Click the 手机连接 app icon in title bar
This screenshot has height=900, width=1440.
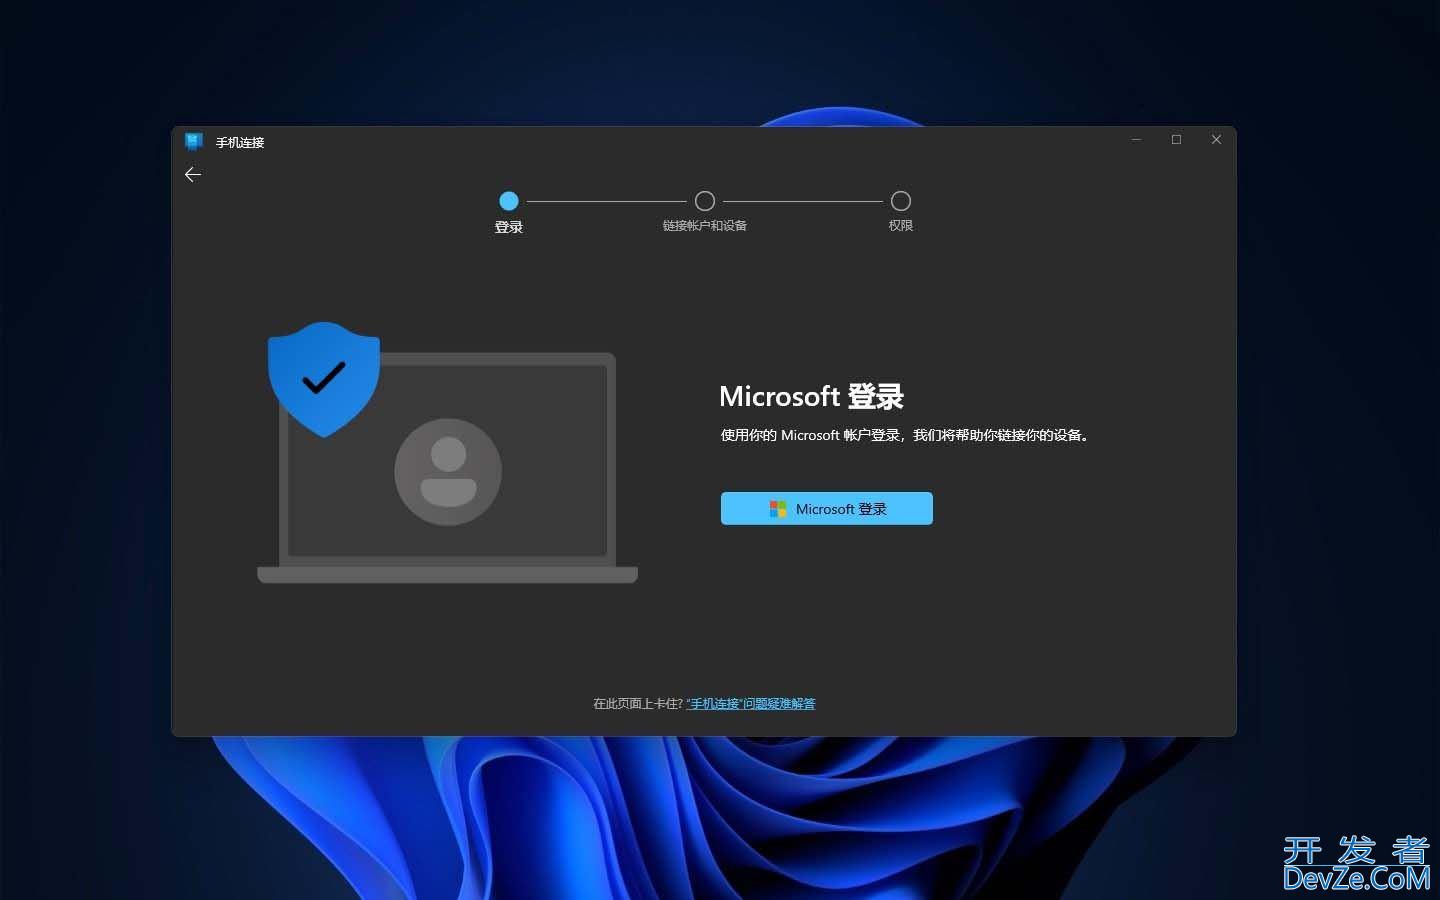(194, 142)
